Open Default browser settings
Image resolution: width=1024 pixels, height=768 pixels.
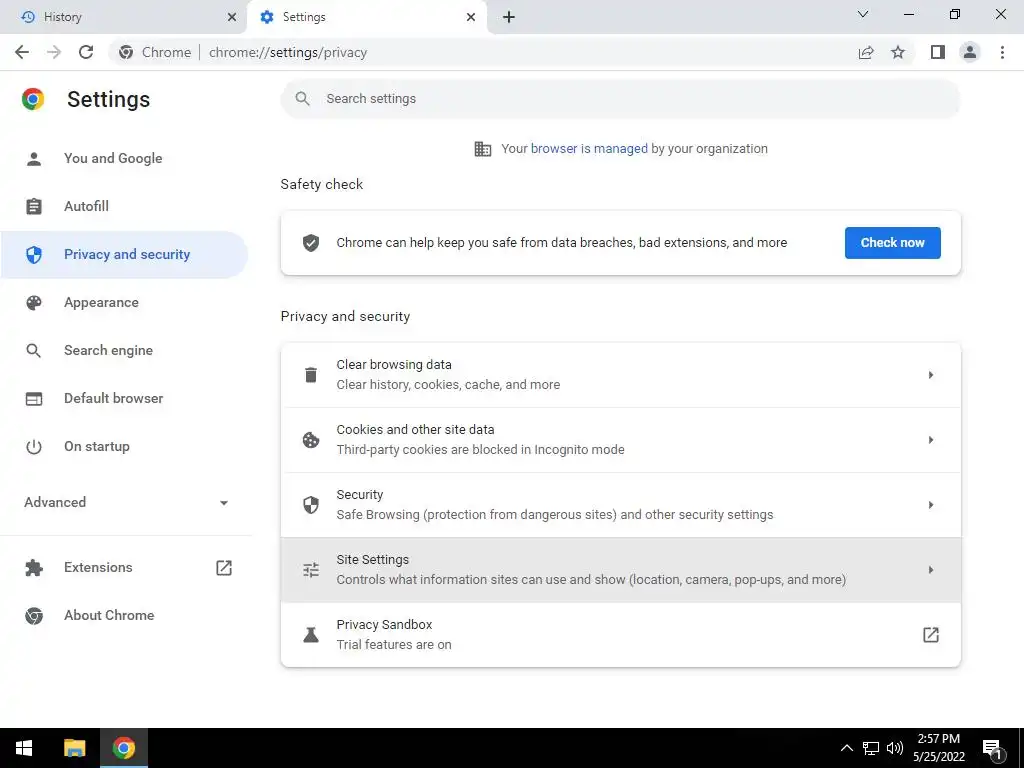[124, 398]
